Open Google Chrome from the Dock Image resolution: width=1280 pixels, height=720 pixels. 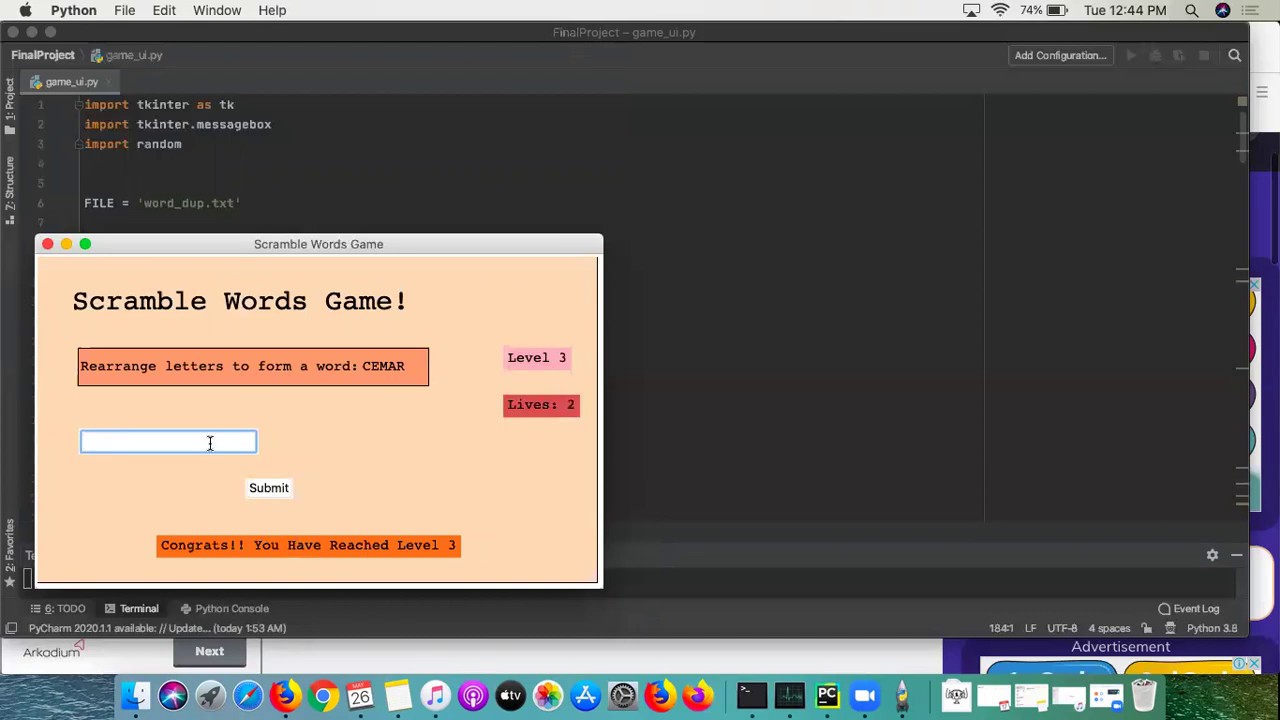pos(322,695)
